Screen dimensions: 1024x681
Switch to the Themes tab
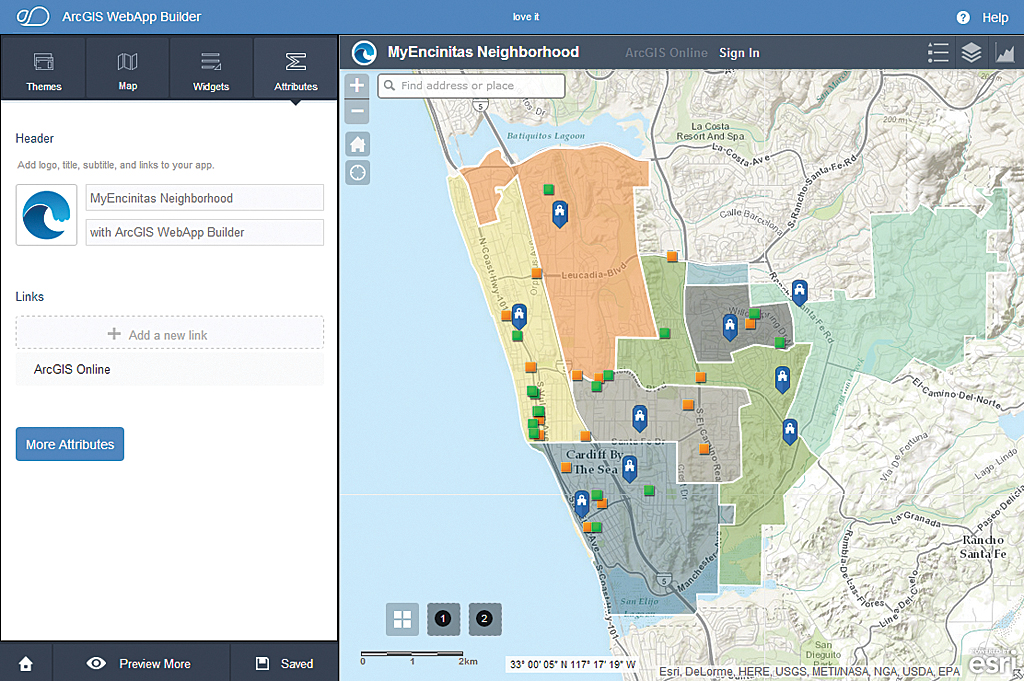[x=44, y=72]
